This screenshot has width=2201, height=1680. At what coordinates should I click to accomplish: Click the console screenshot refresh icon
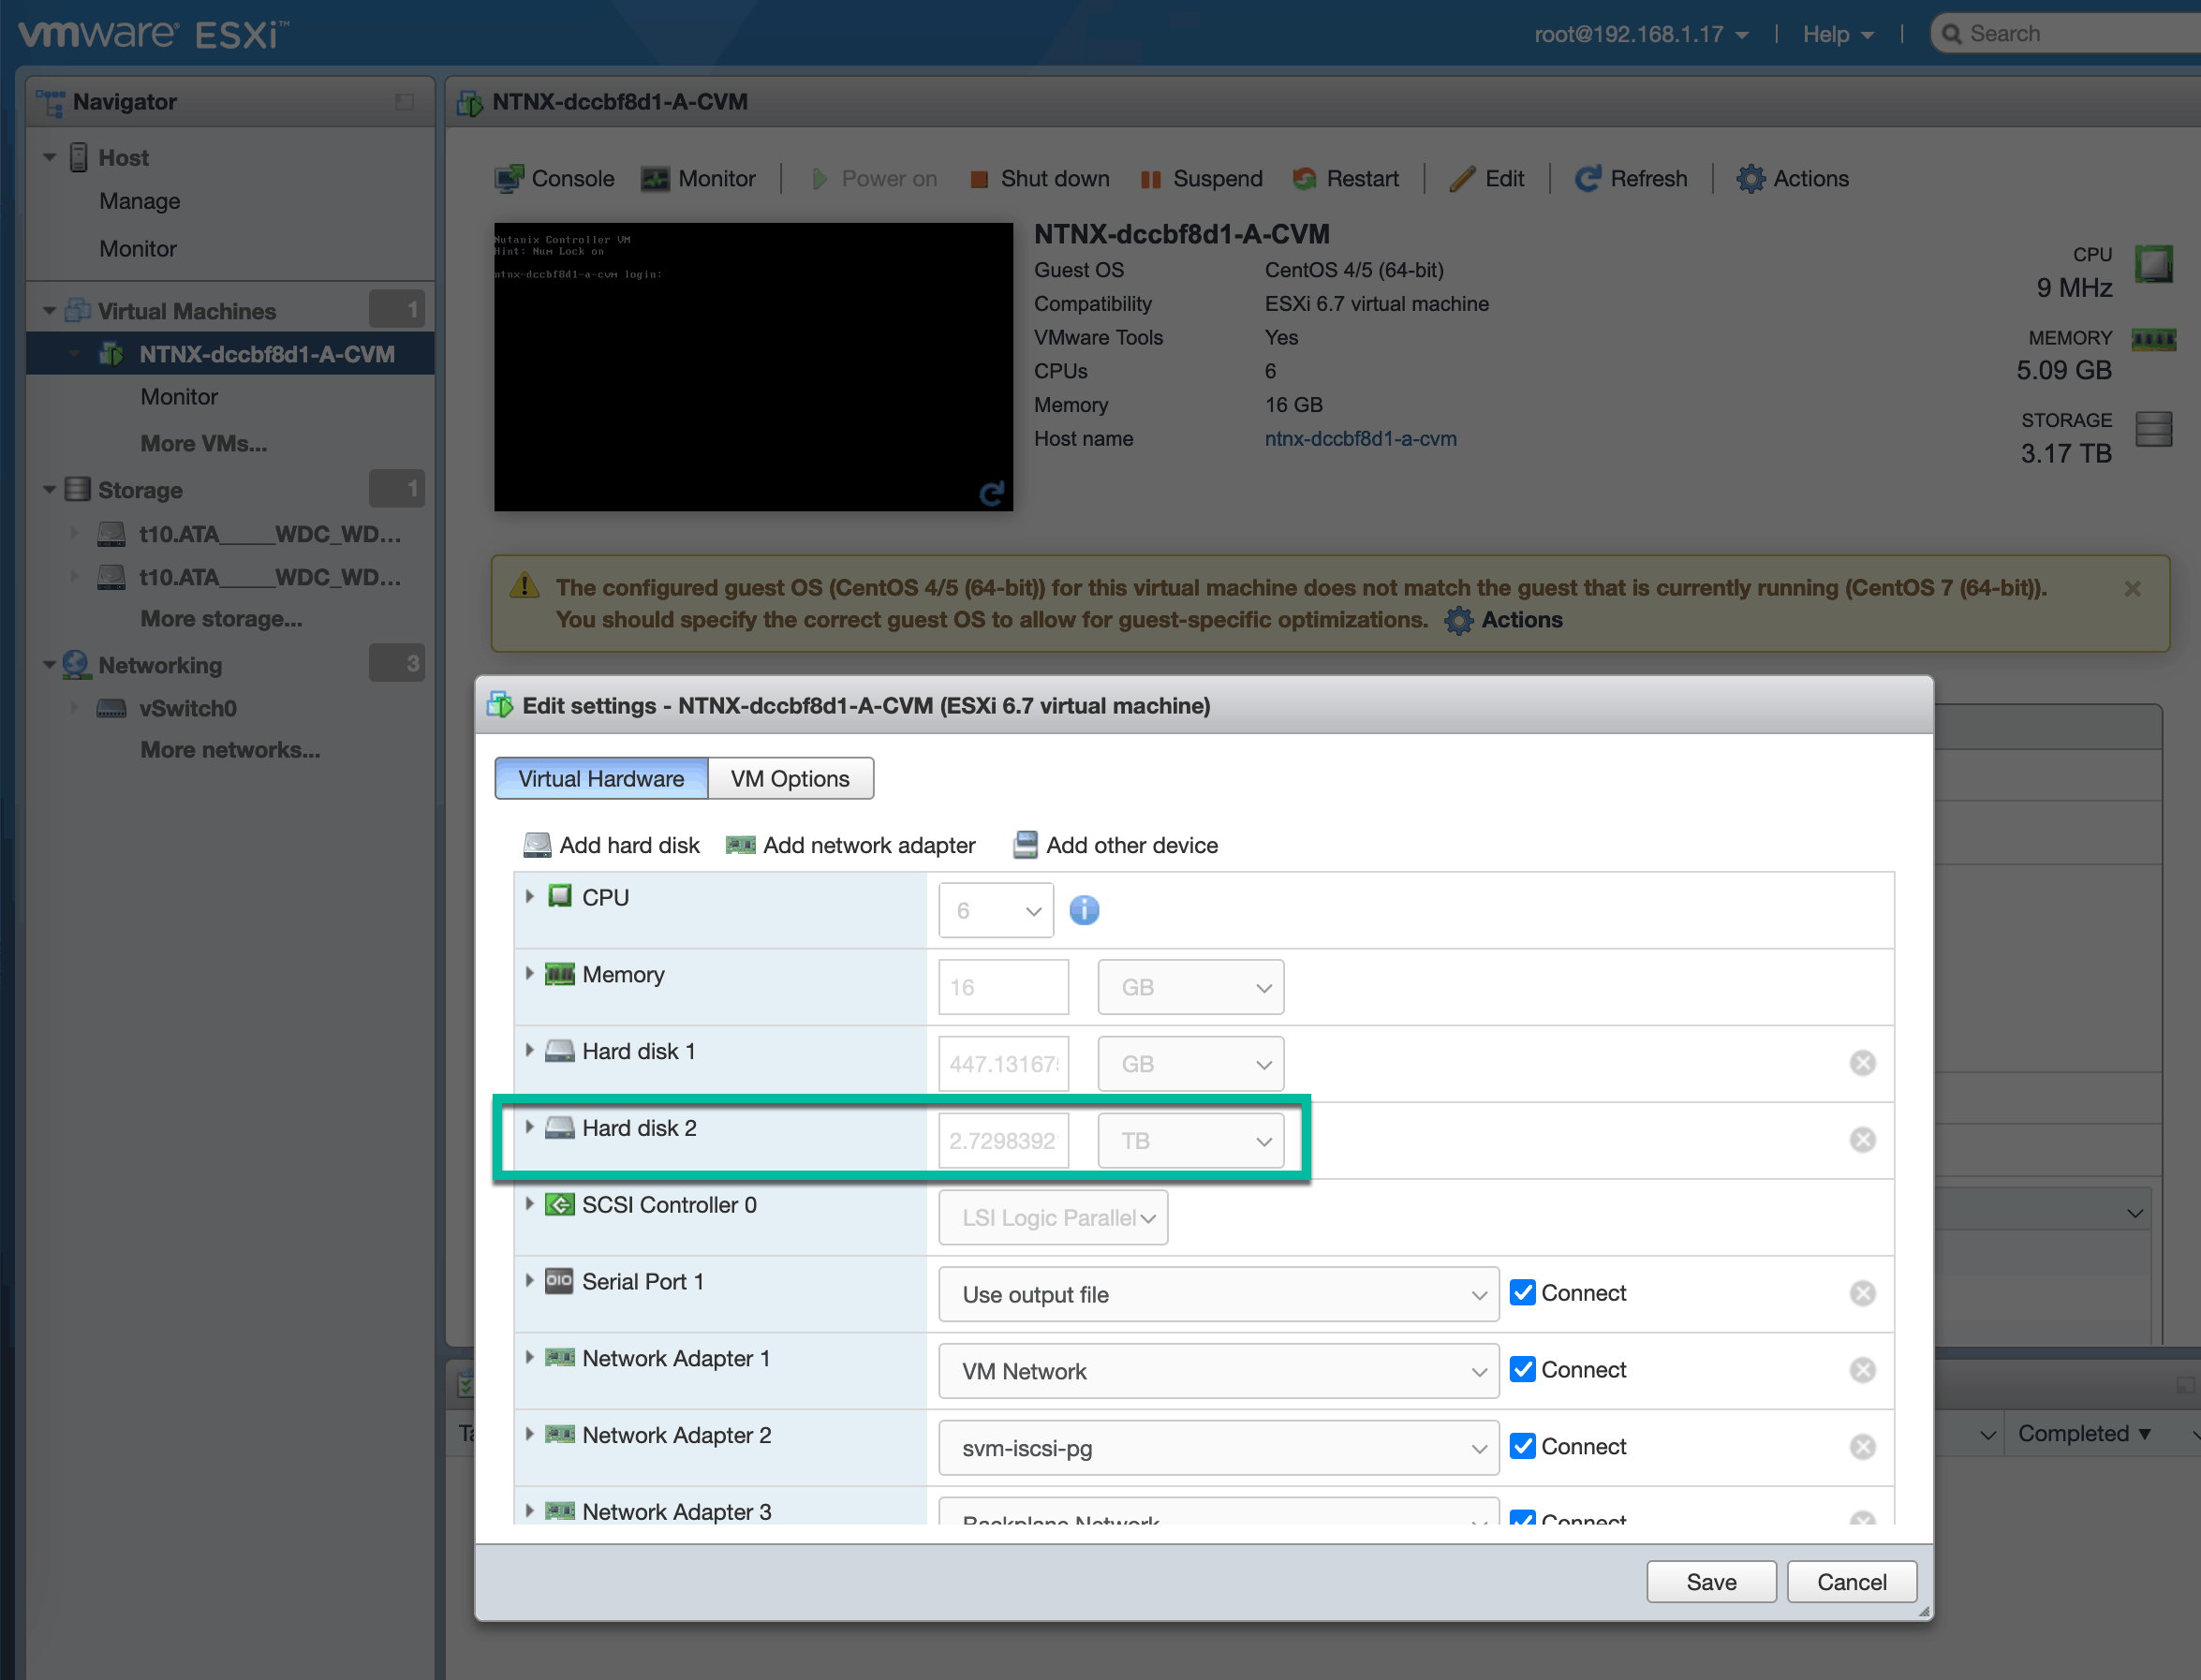[x=991, y=493]
